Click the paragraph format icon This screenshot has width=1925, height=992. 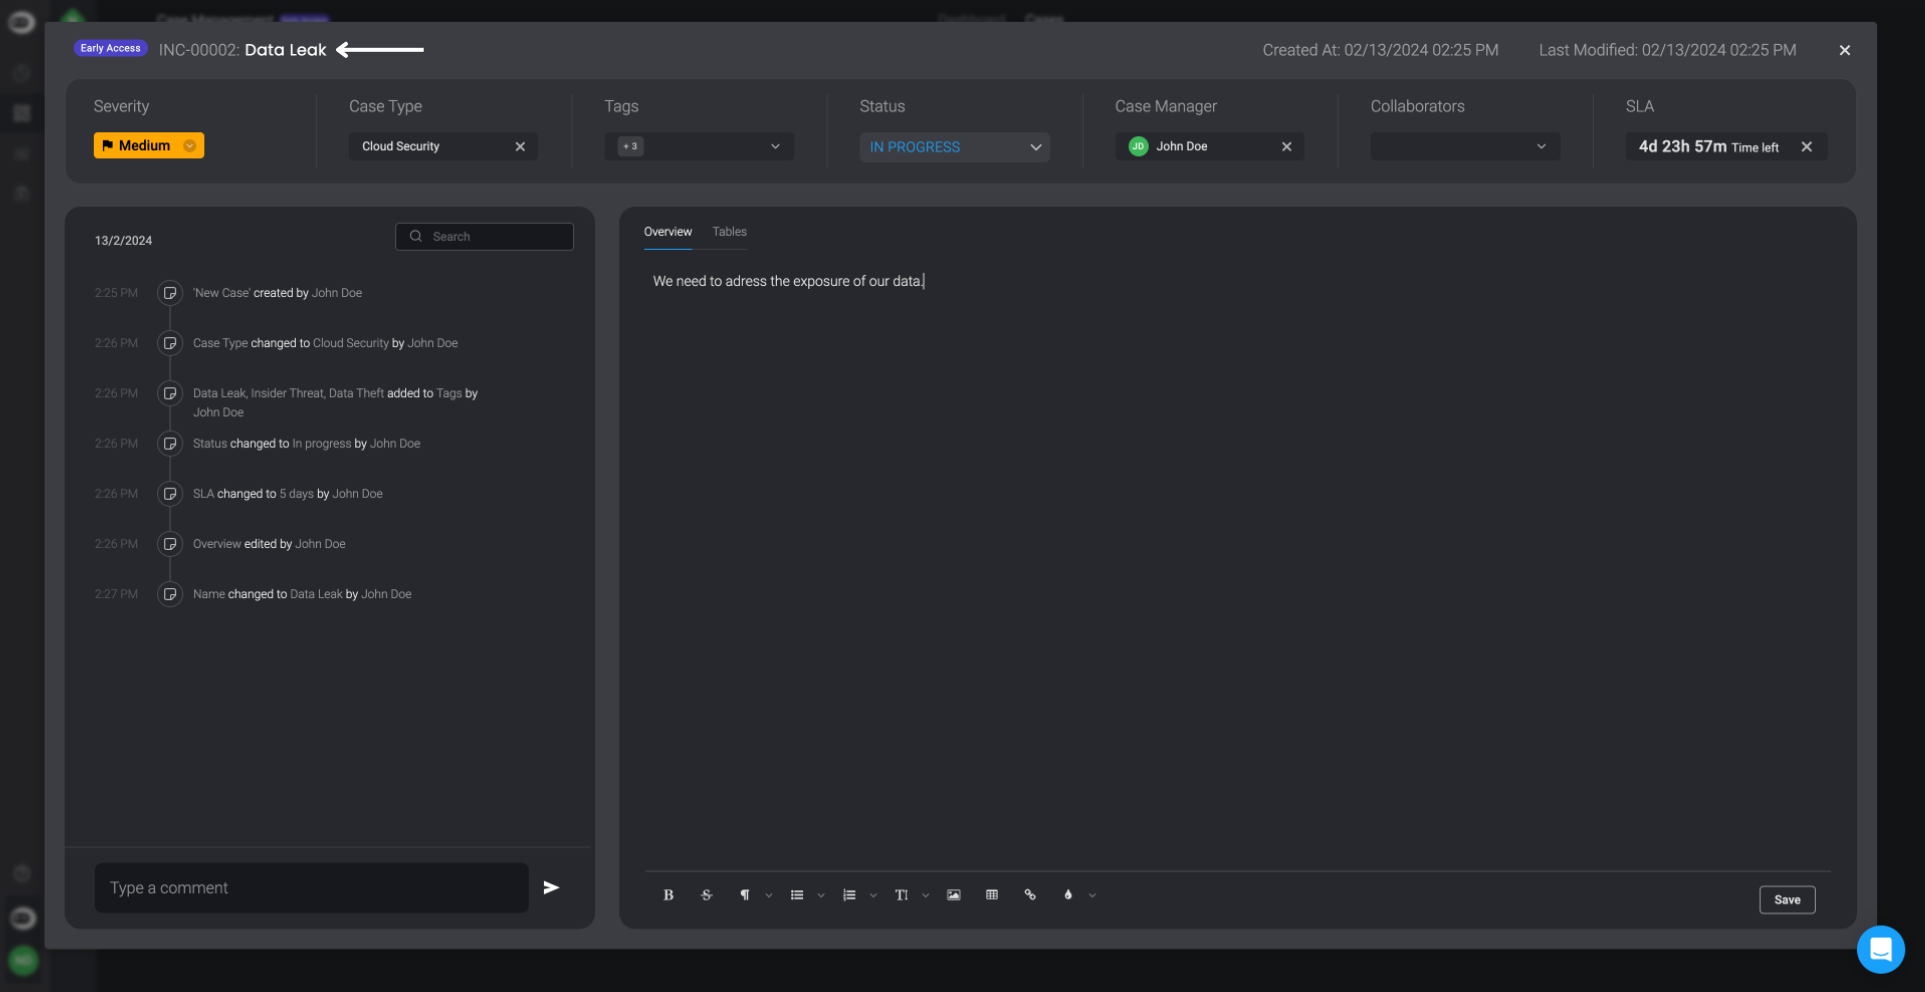tap(744, 895)
